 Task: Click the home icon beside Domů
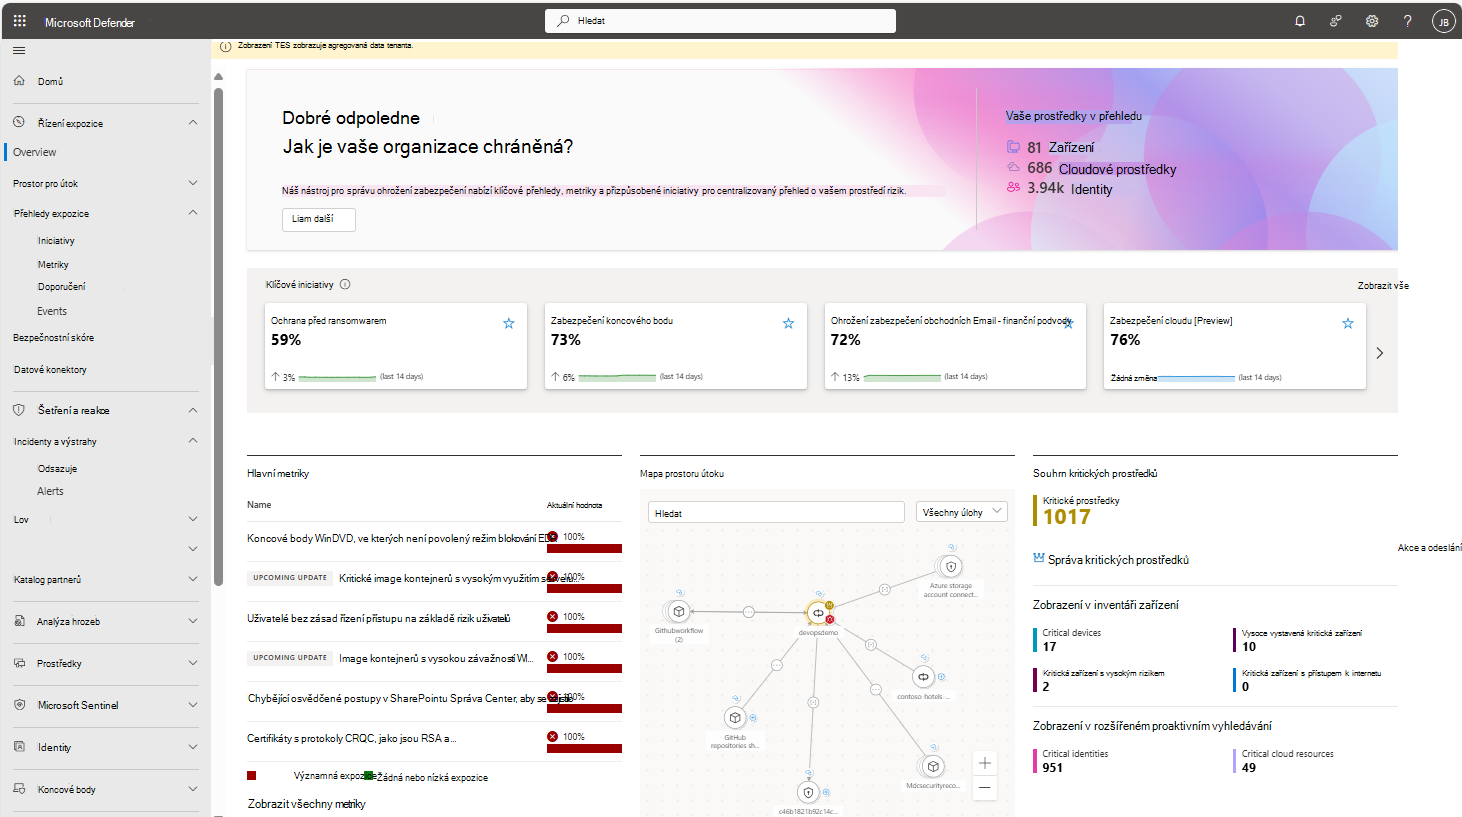(19, 81)
